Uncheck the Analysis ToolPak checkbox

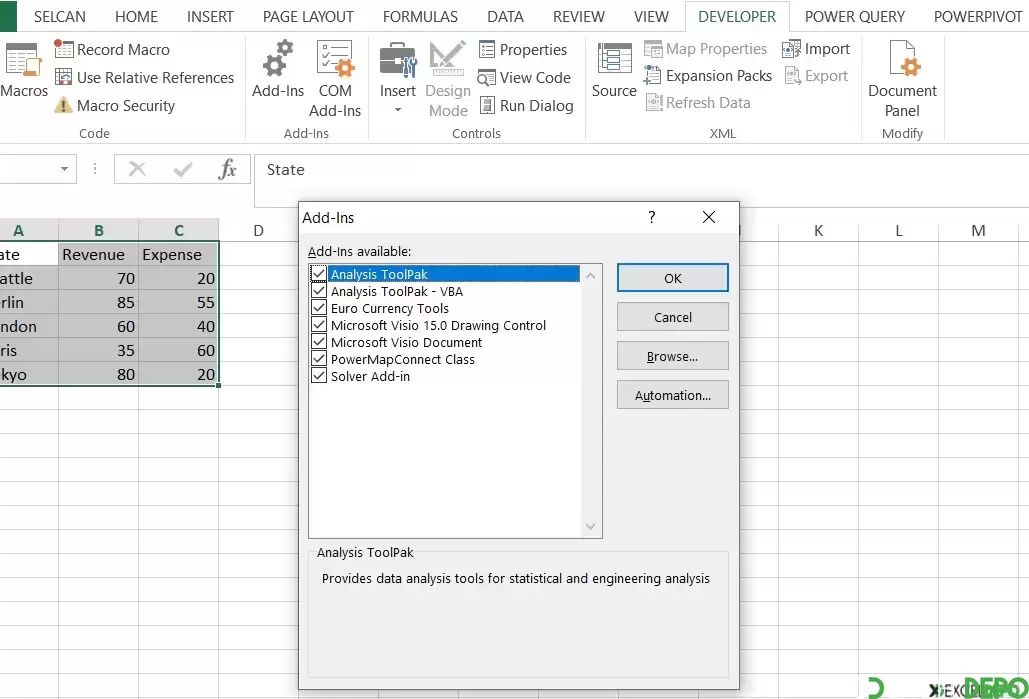click(319, 273)
